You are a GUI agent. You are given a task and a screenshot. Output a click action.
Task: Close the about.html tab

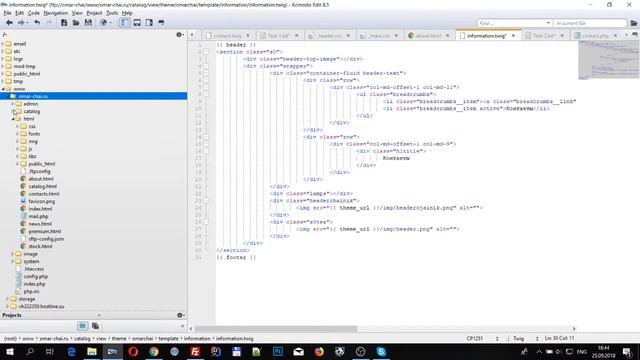tap(447, 36)
